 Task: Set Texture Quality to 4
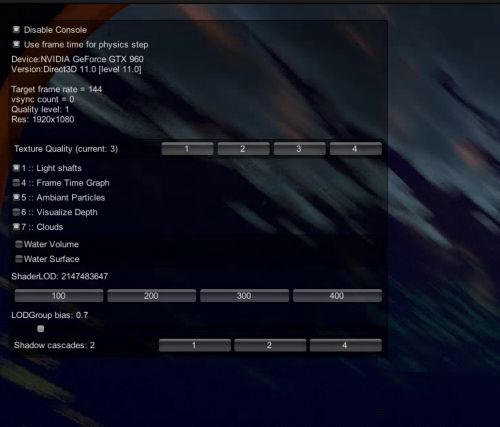pyautogui.click(x=355, y=149)
